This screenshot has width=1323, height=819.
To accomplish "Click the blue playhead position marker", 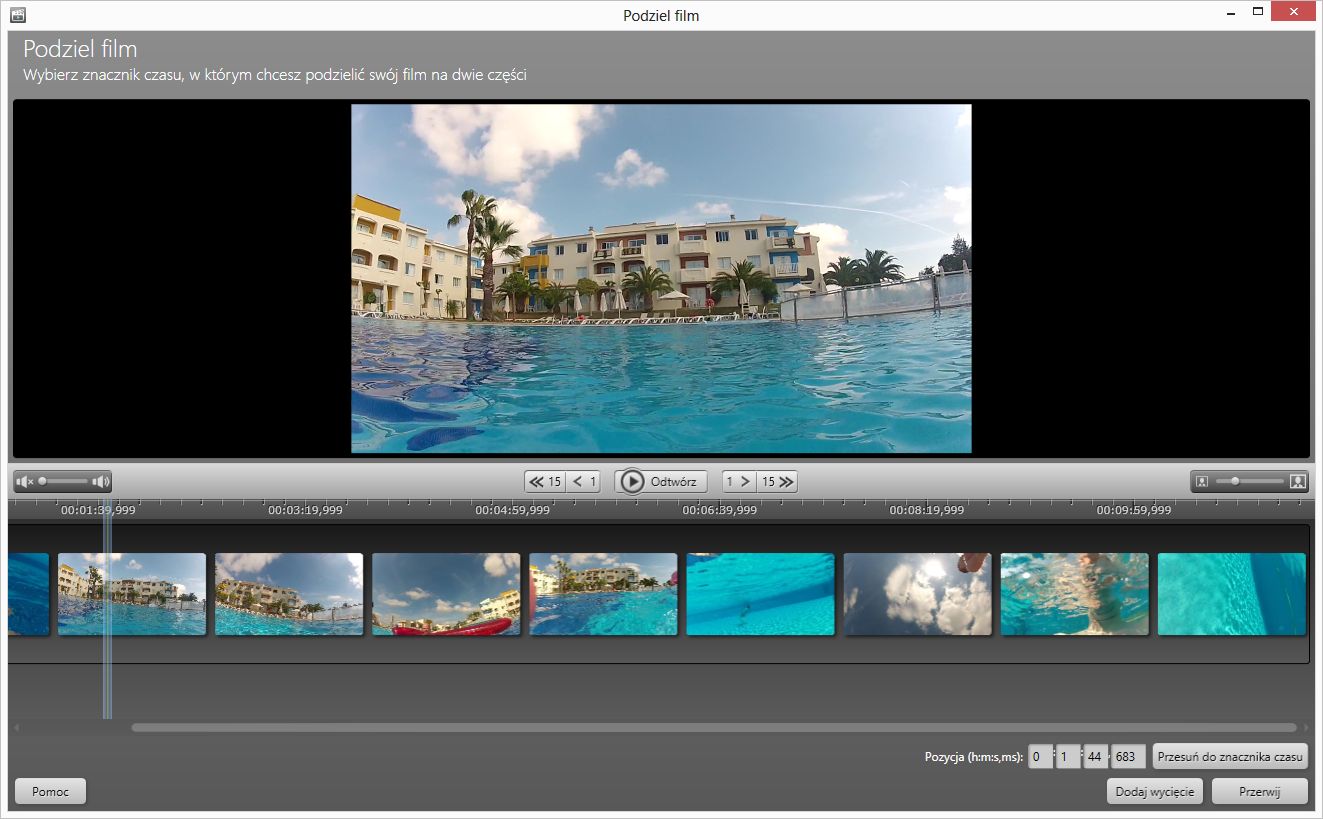I will click(x=107, y=610).
